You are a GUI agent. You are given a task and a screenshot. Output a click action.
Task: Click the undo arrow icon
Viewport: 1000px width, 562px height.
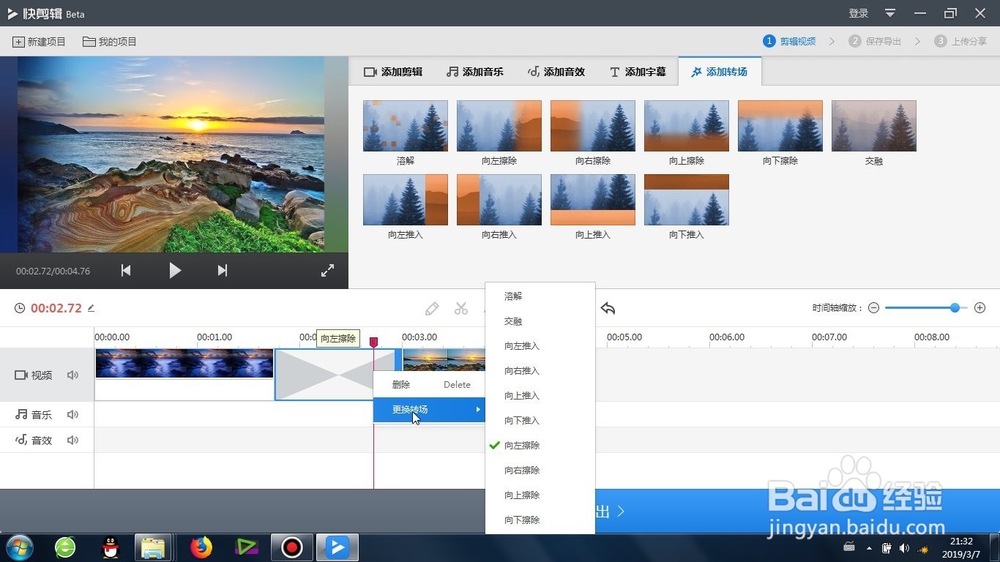[608, 309]
